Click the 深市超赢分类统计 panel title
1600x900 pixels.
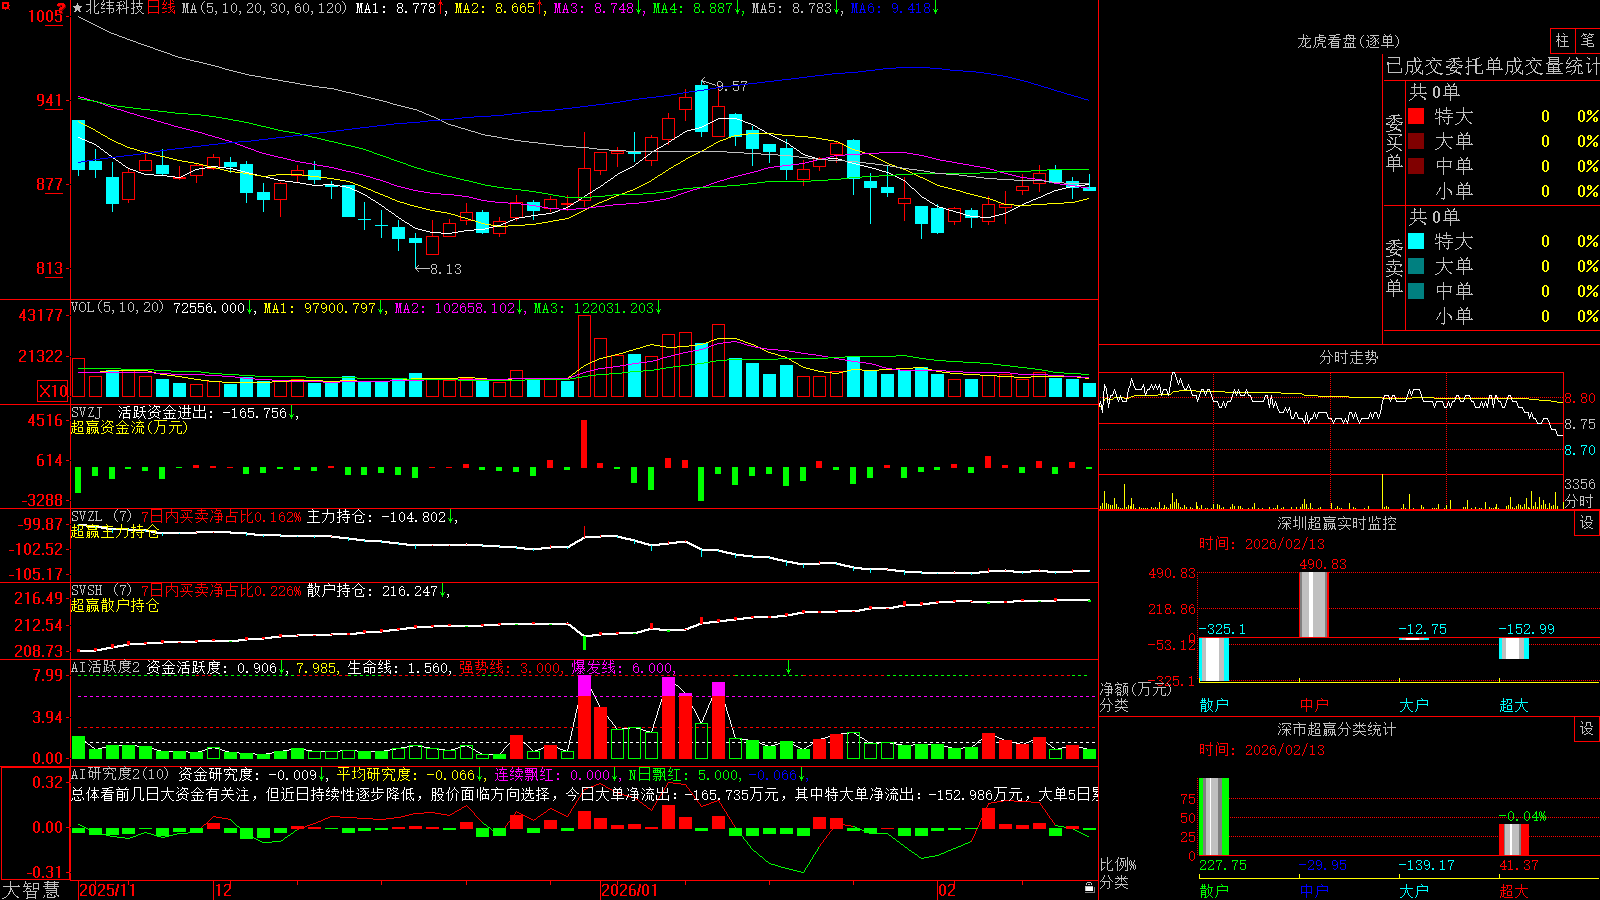point(1337,729)
